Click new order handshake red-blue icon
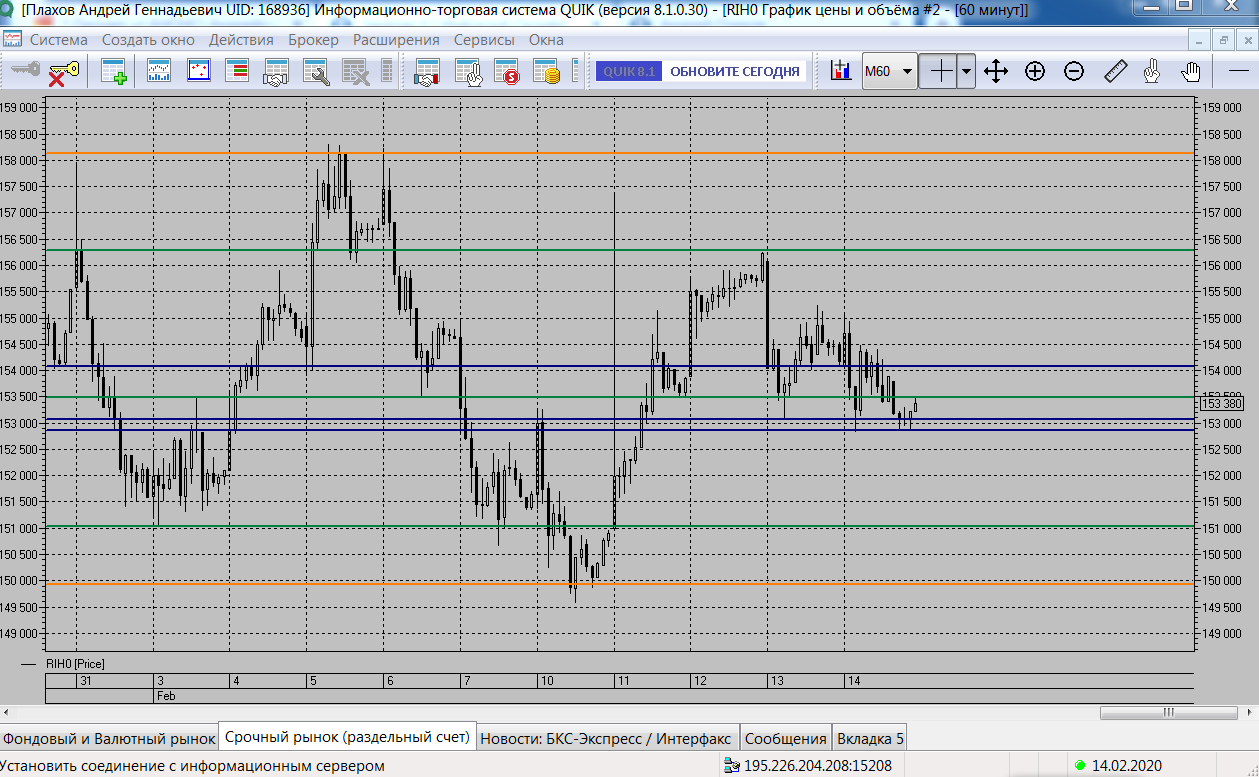The width and height of the screenshot is (1259, 777). [x=428, y=72]
